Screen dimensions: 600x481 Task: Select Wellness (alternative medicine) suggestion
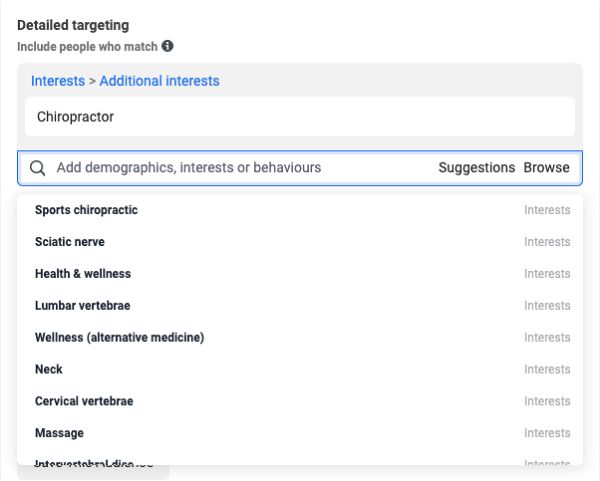[300, 337]
